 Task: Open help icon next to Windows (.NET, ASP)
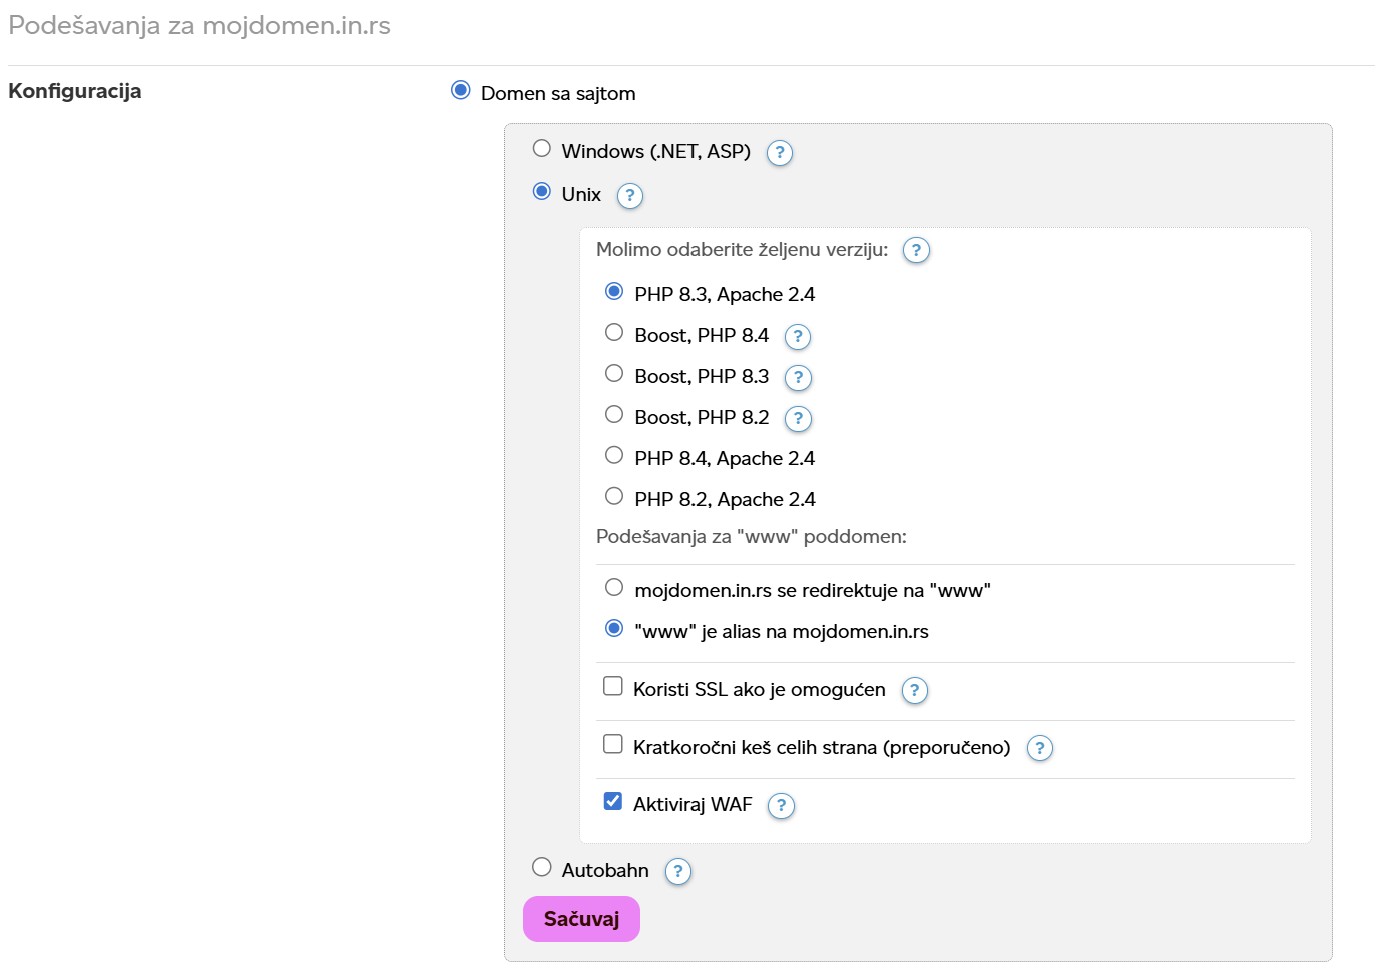779,153
